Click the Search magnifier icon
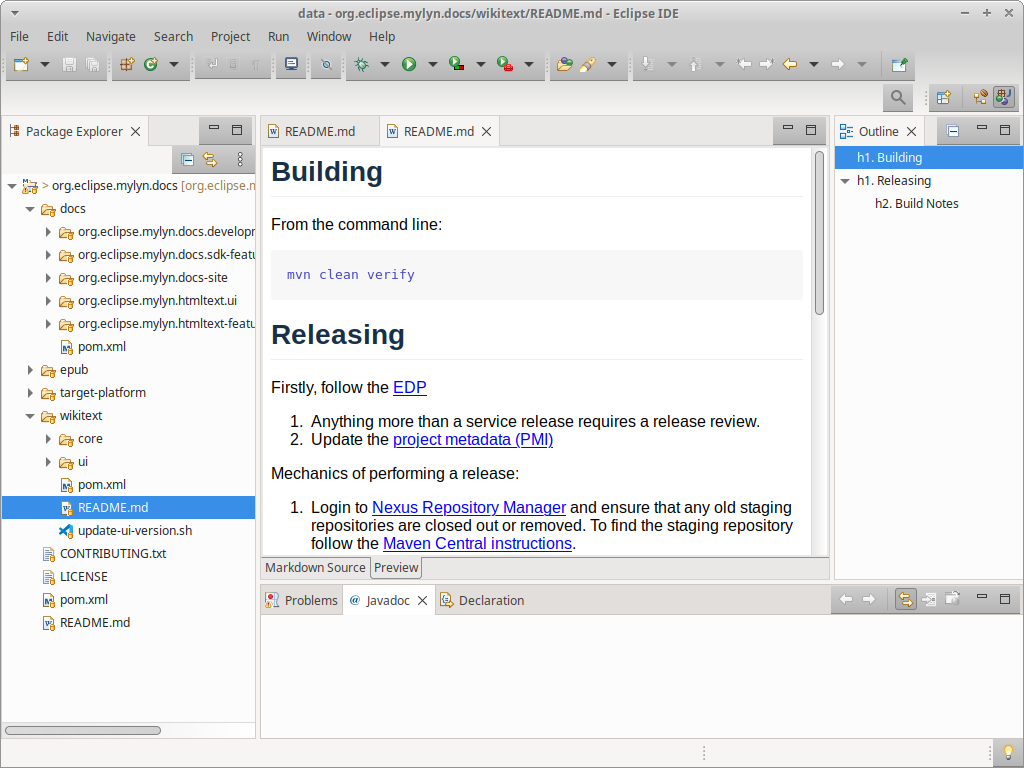Viewport: 1024px width, 768px height. click(898, 98)
